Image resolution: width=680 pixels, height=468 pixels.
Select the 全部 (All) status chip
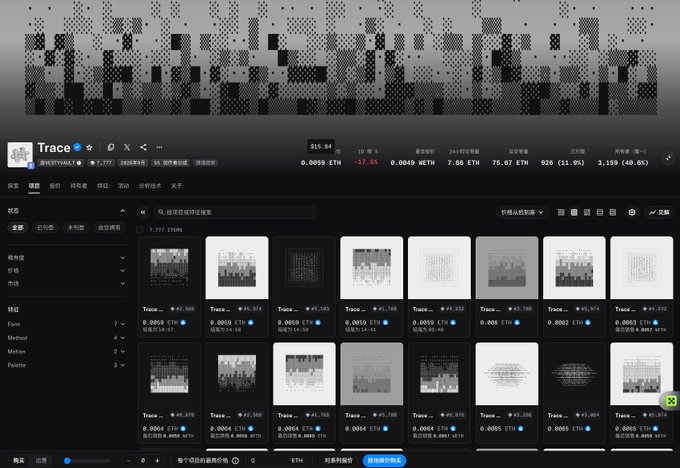(x=18, y=227)
